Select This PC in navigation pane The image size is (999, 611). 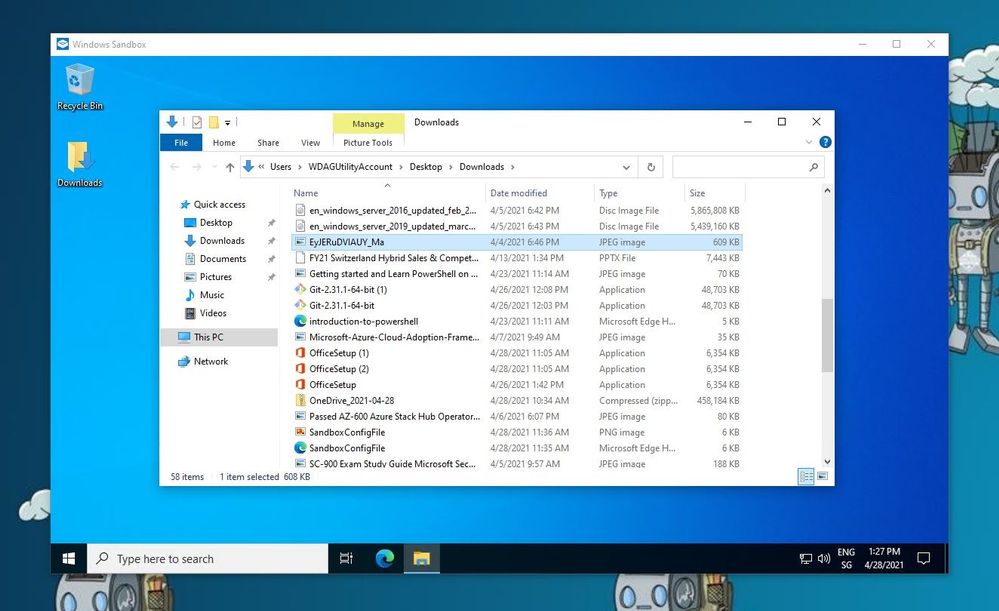click(x=219, y=337)
